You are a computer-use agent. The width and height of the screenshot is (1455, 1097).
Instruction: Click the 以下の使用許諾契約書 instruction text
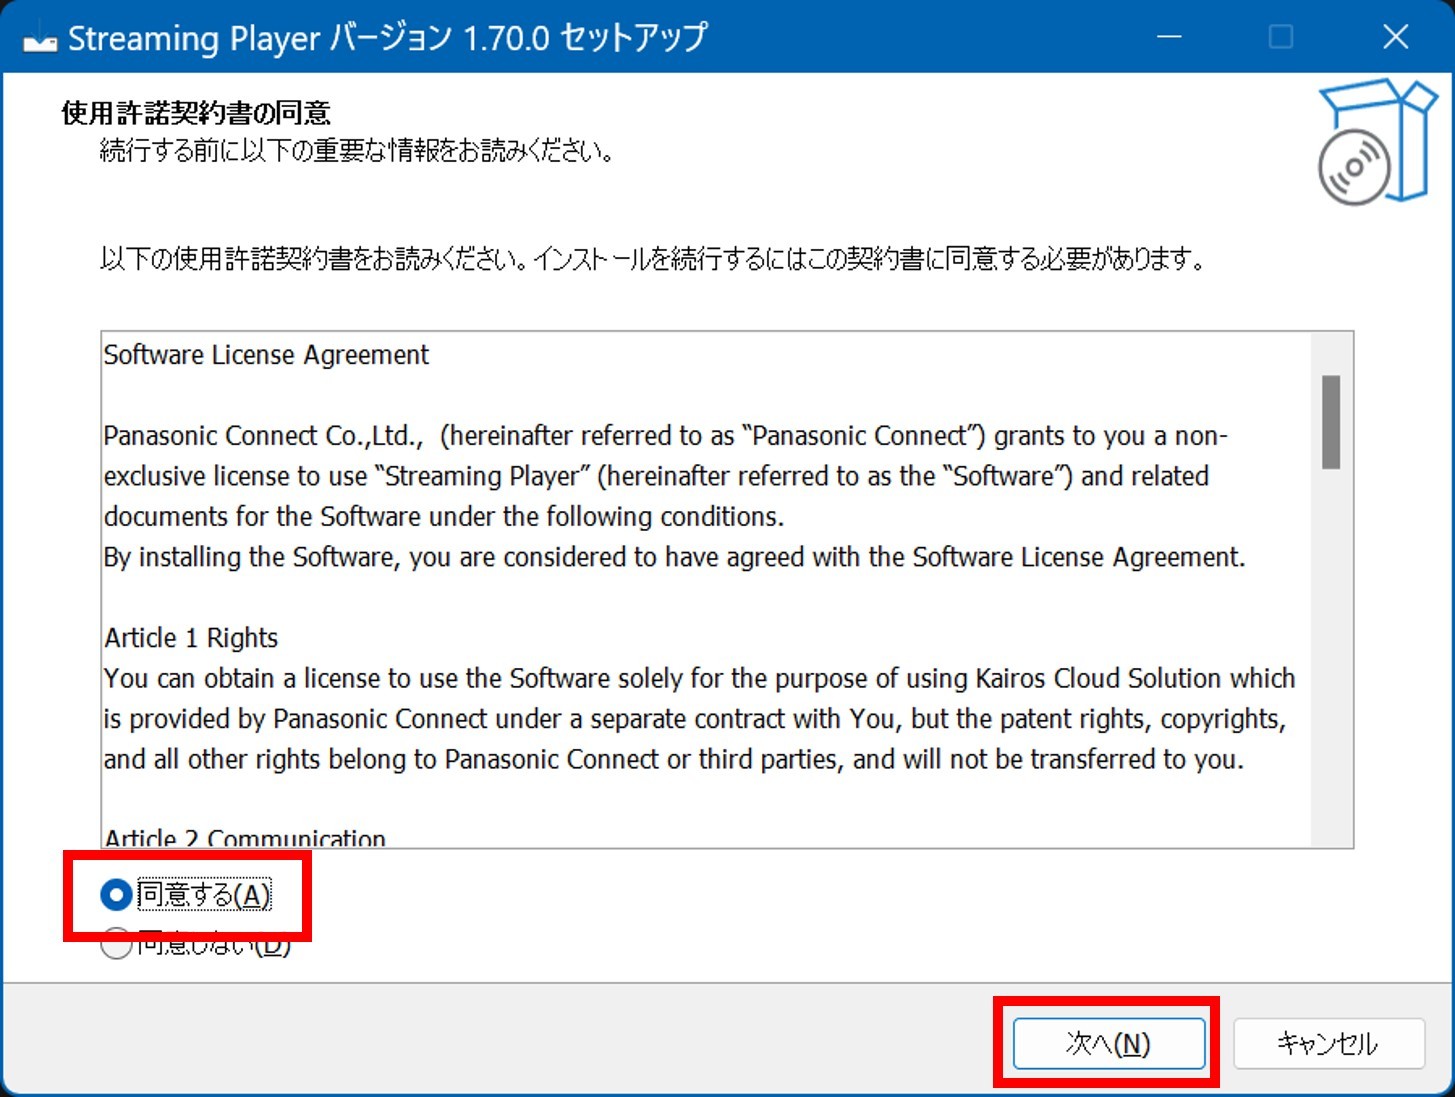click(652, 260)
